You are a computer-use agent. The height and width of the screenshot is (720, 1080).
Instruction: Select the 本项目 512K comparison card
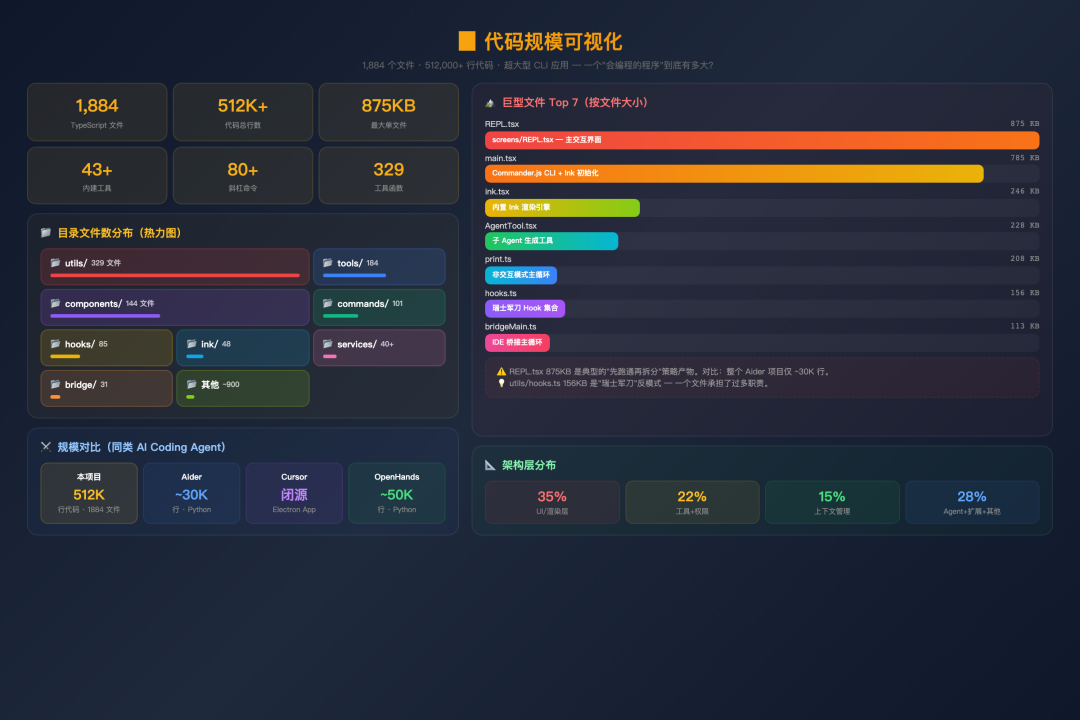click(x=88, y=493)
